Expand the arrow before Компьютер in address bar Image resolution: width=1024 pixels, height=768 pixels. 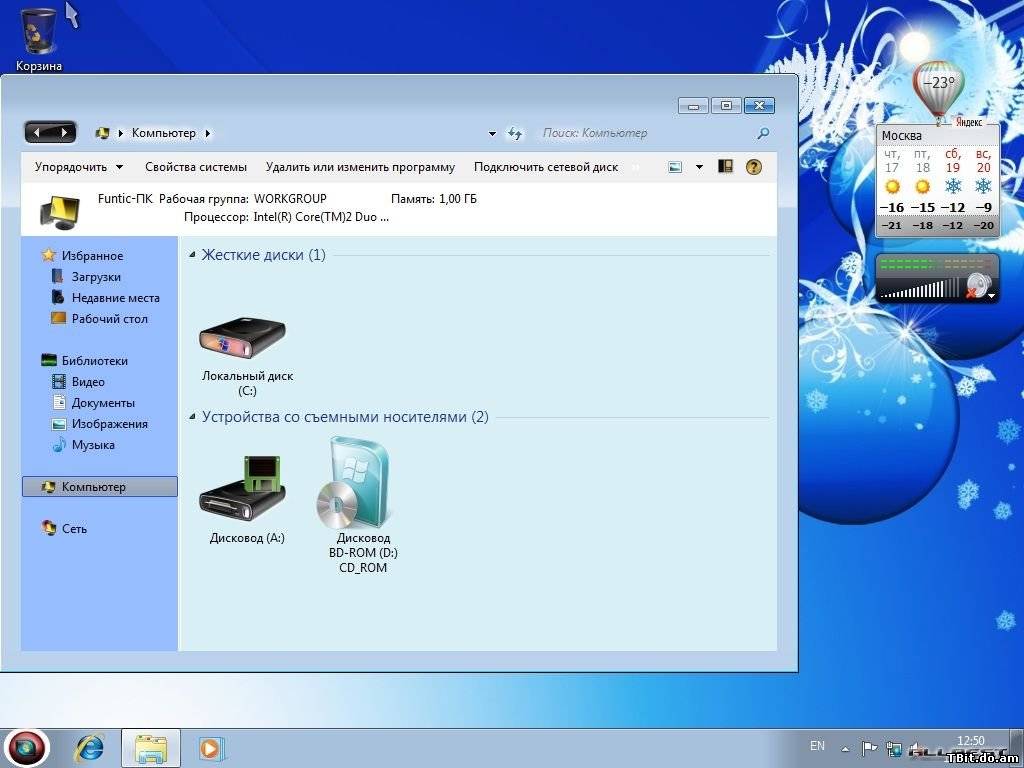[x=121, y=133]
